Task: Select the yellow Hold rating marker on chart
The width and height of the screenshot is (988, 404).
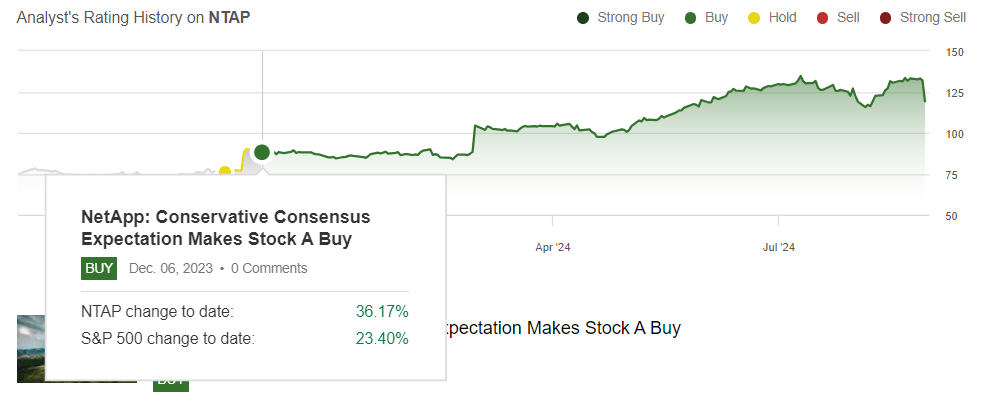Action: [225, 172]
